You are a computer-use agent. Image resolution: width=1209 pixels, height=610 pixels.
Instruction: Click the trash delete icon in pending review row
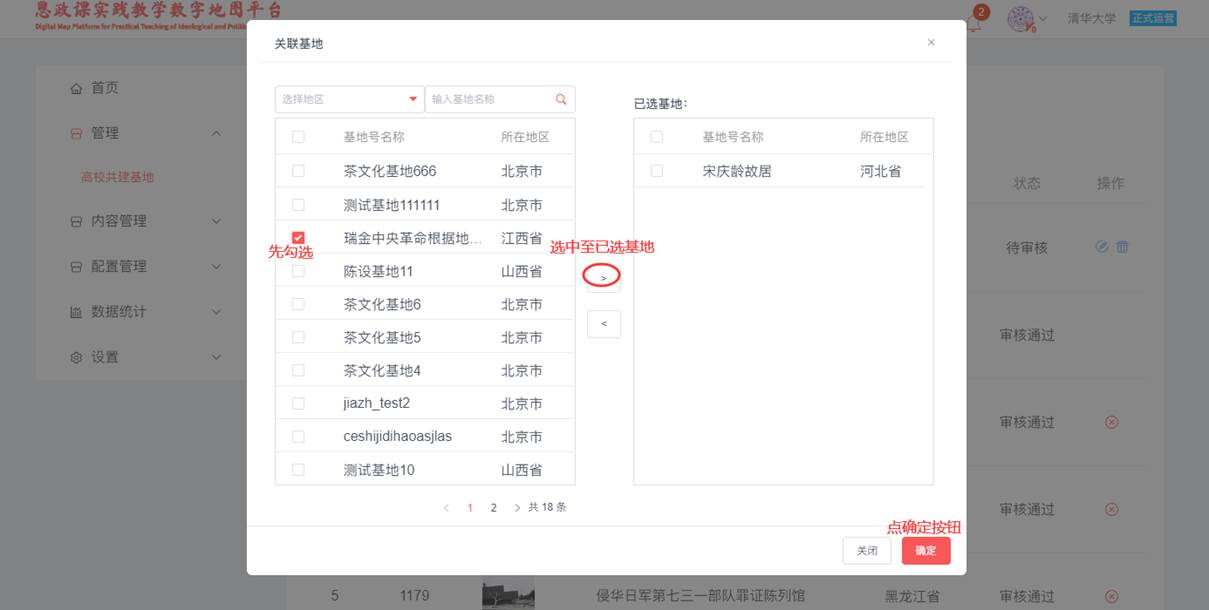(1122, 247)
